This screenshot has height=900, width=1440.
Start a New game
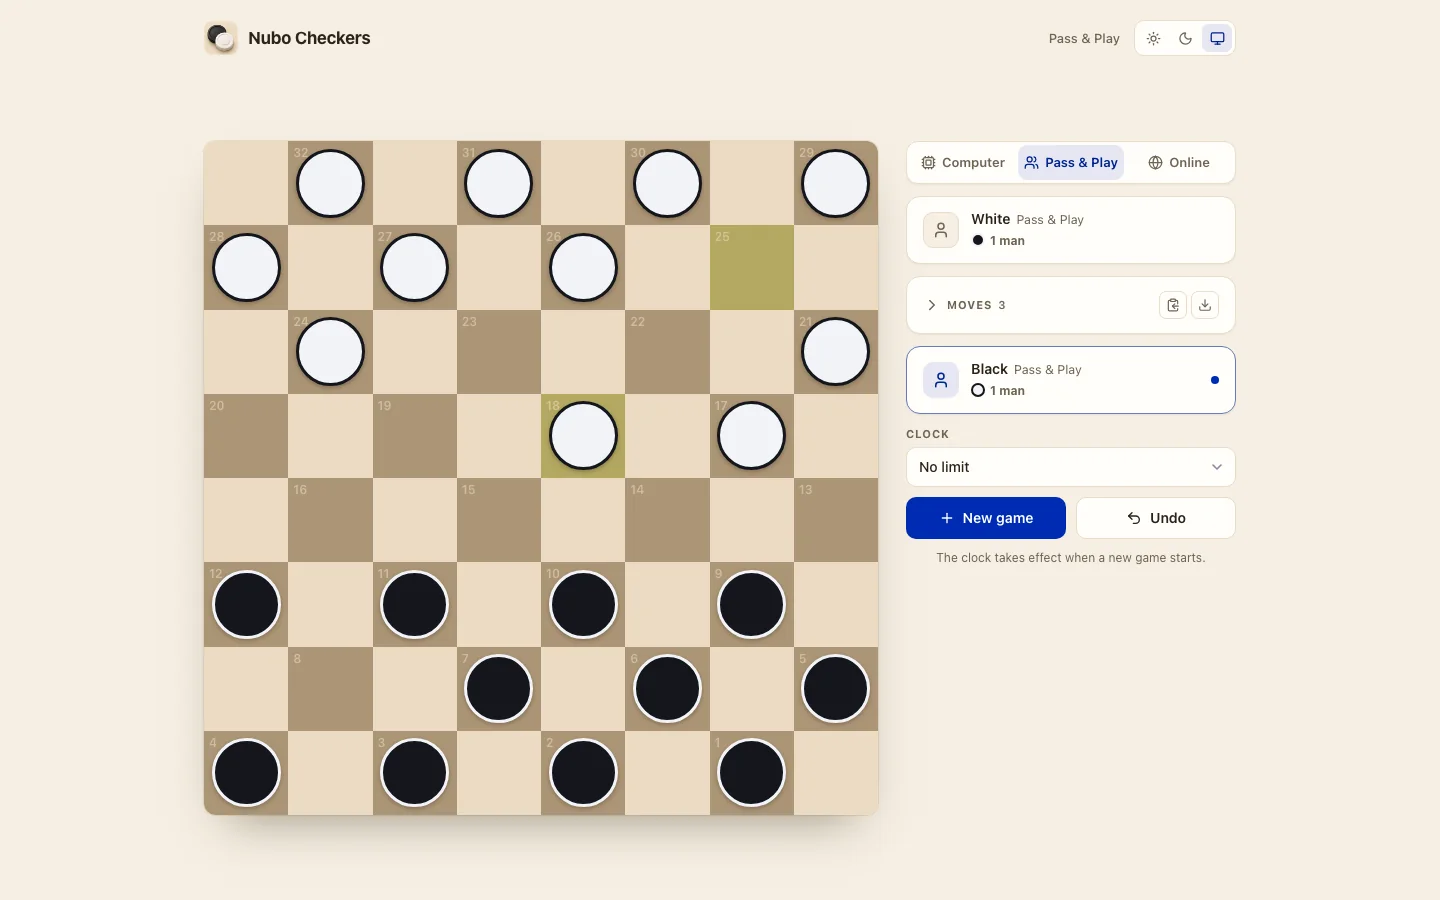click(x=986, y=518)
